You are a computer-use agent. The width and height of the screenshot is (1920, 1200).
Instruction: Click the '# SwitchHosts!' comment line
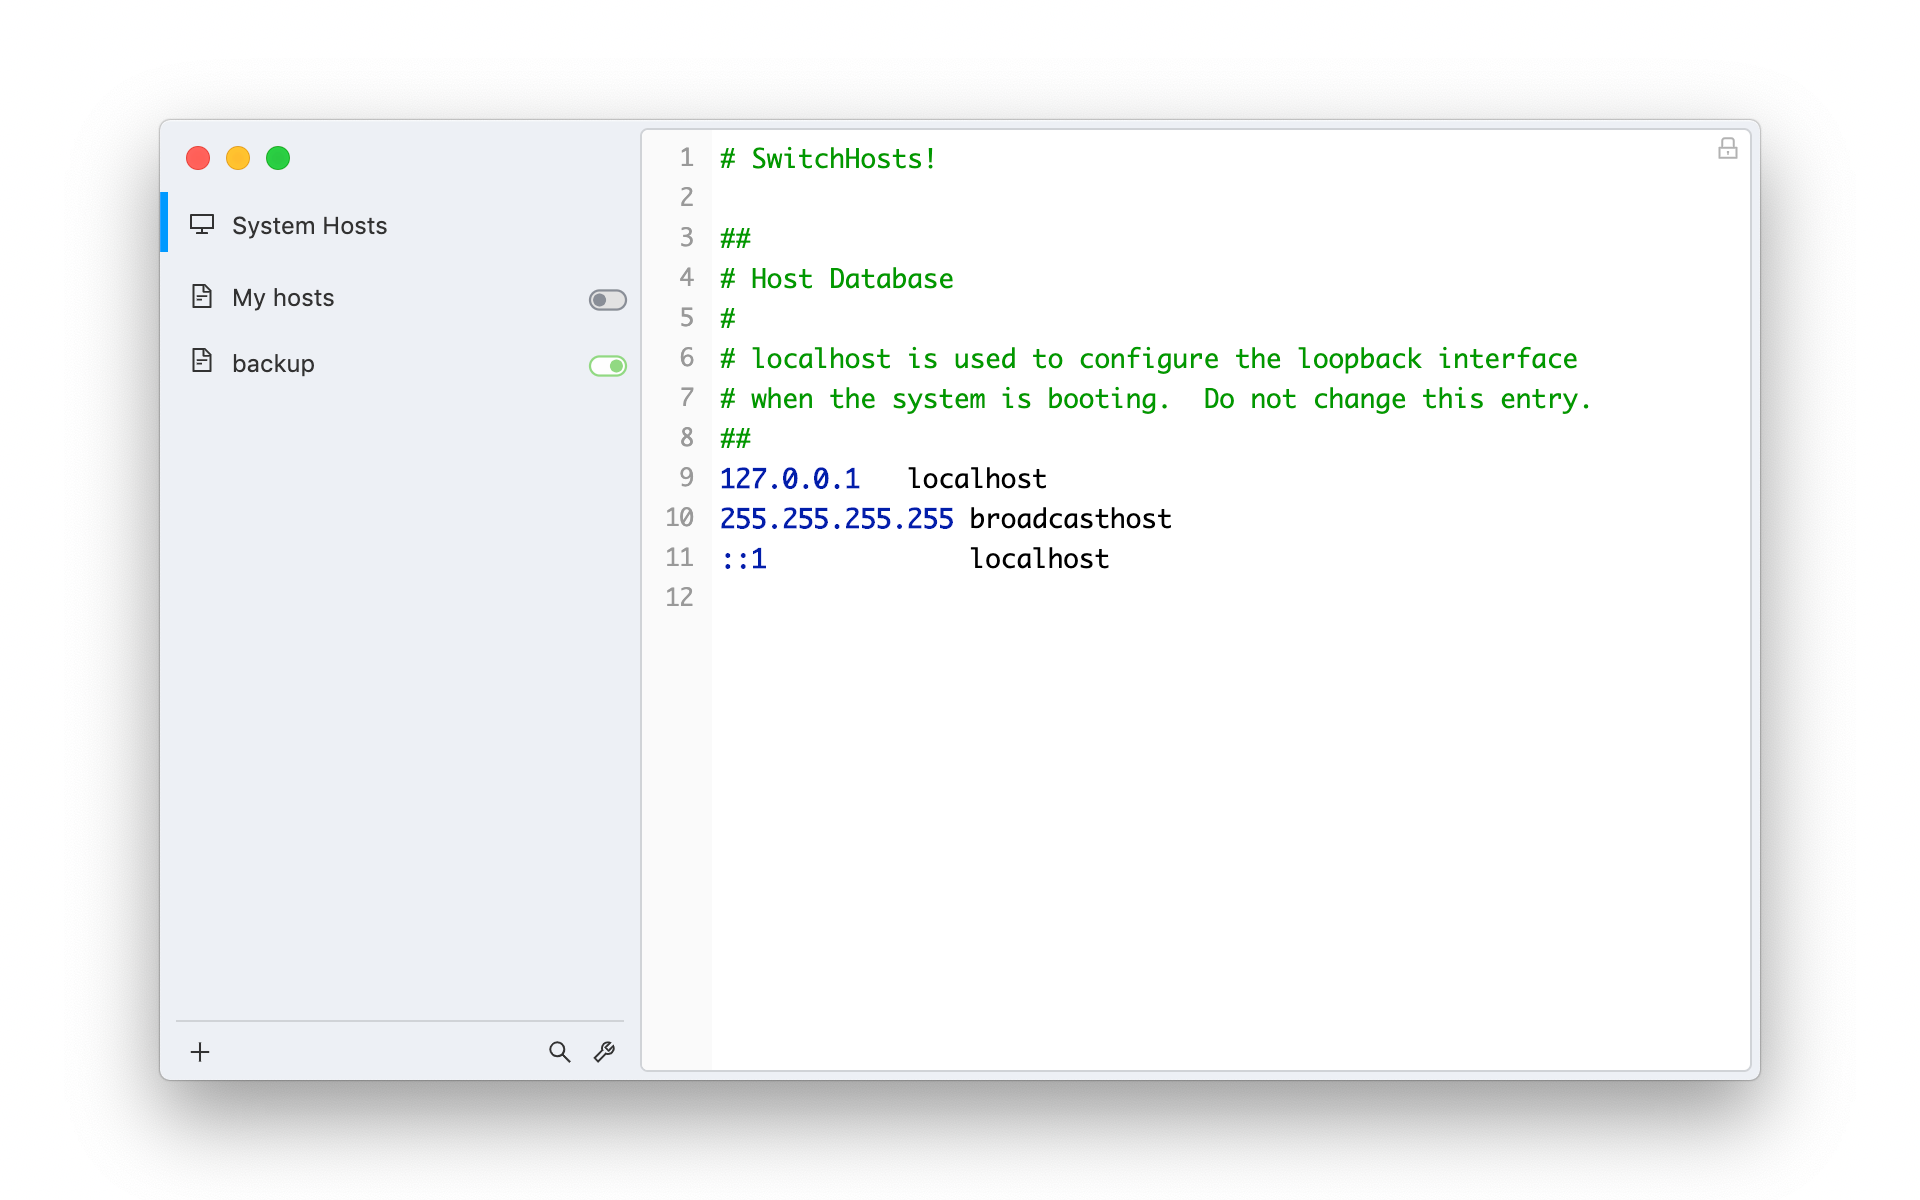click(828, 159)
